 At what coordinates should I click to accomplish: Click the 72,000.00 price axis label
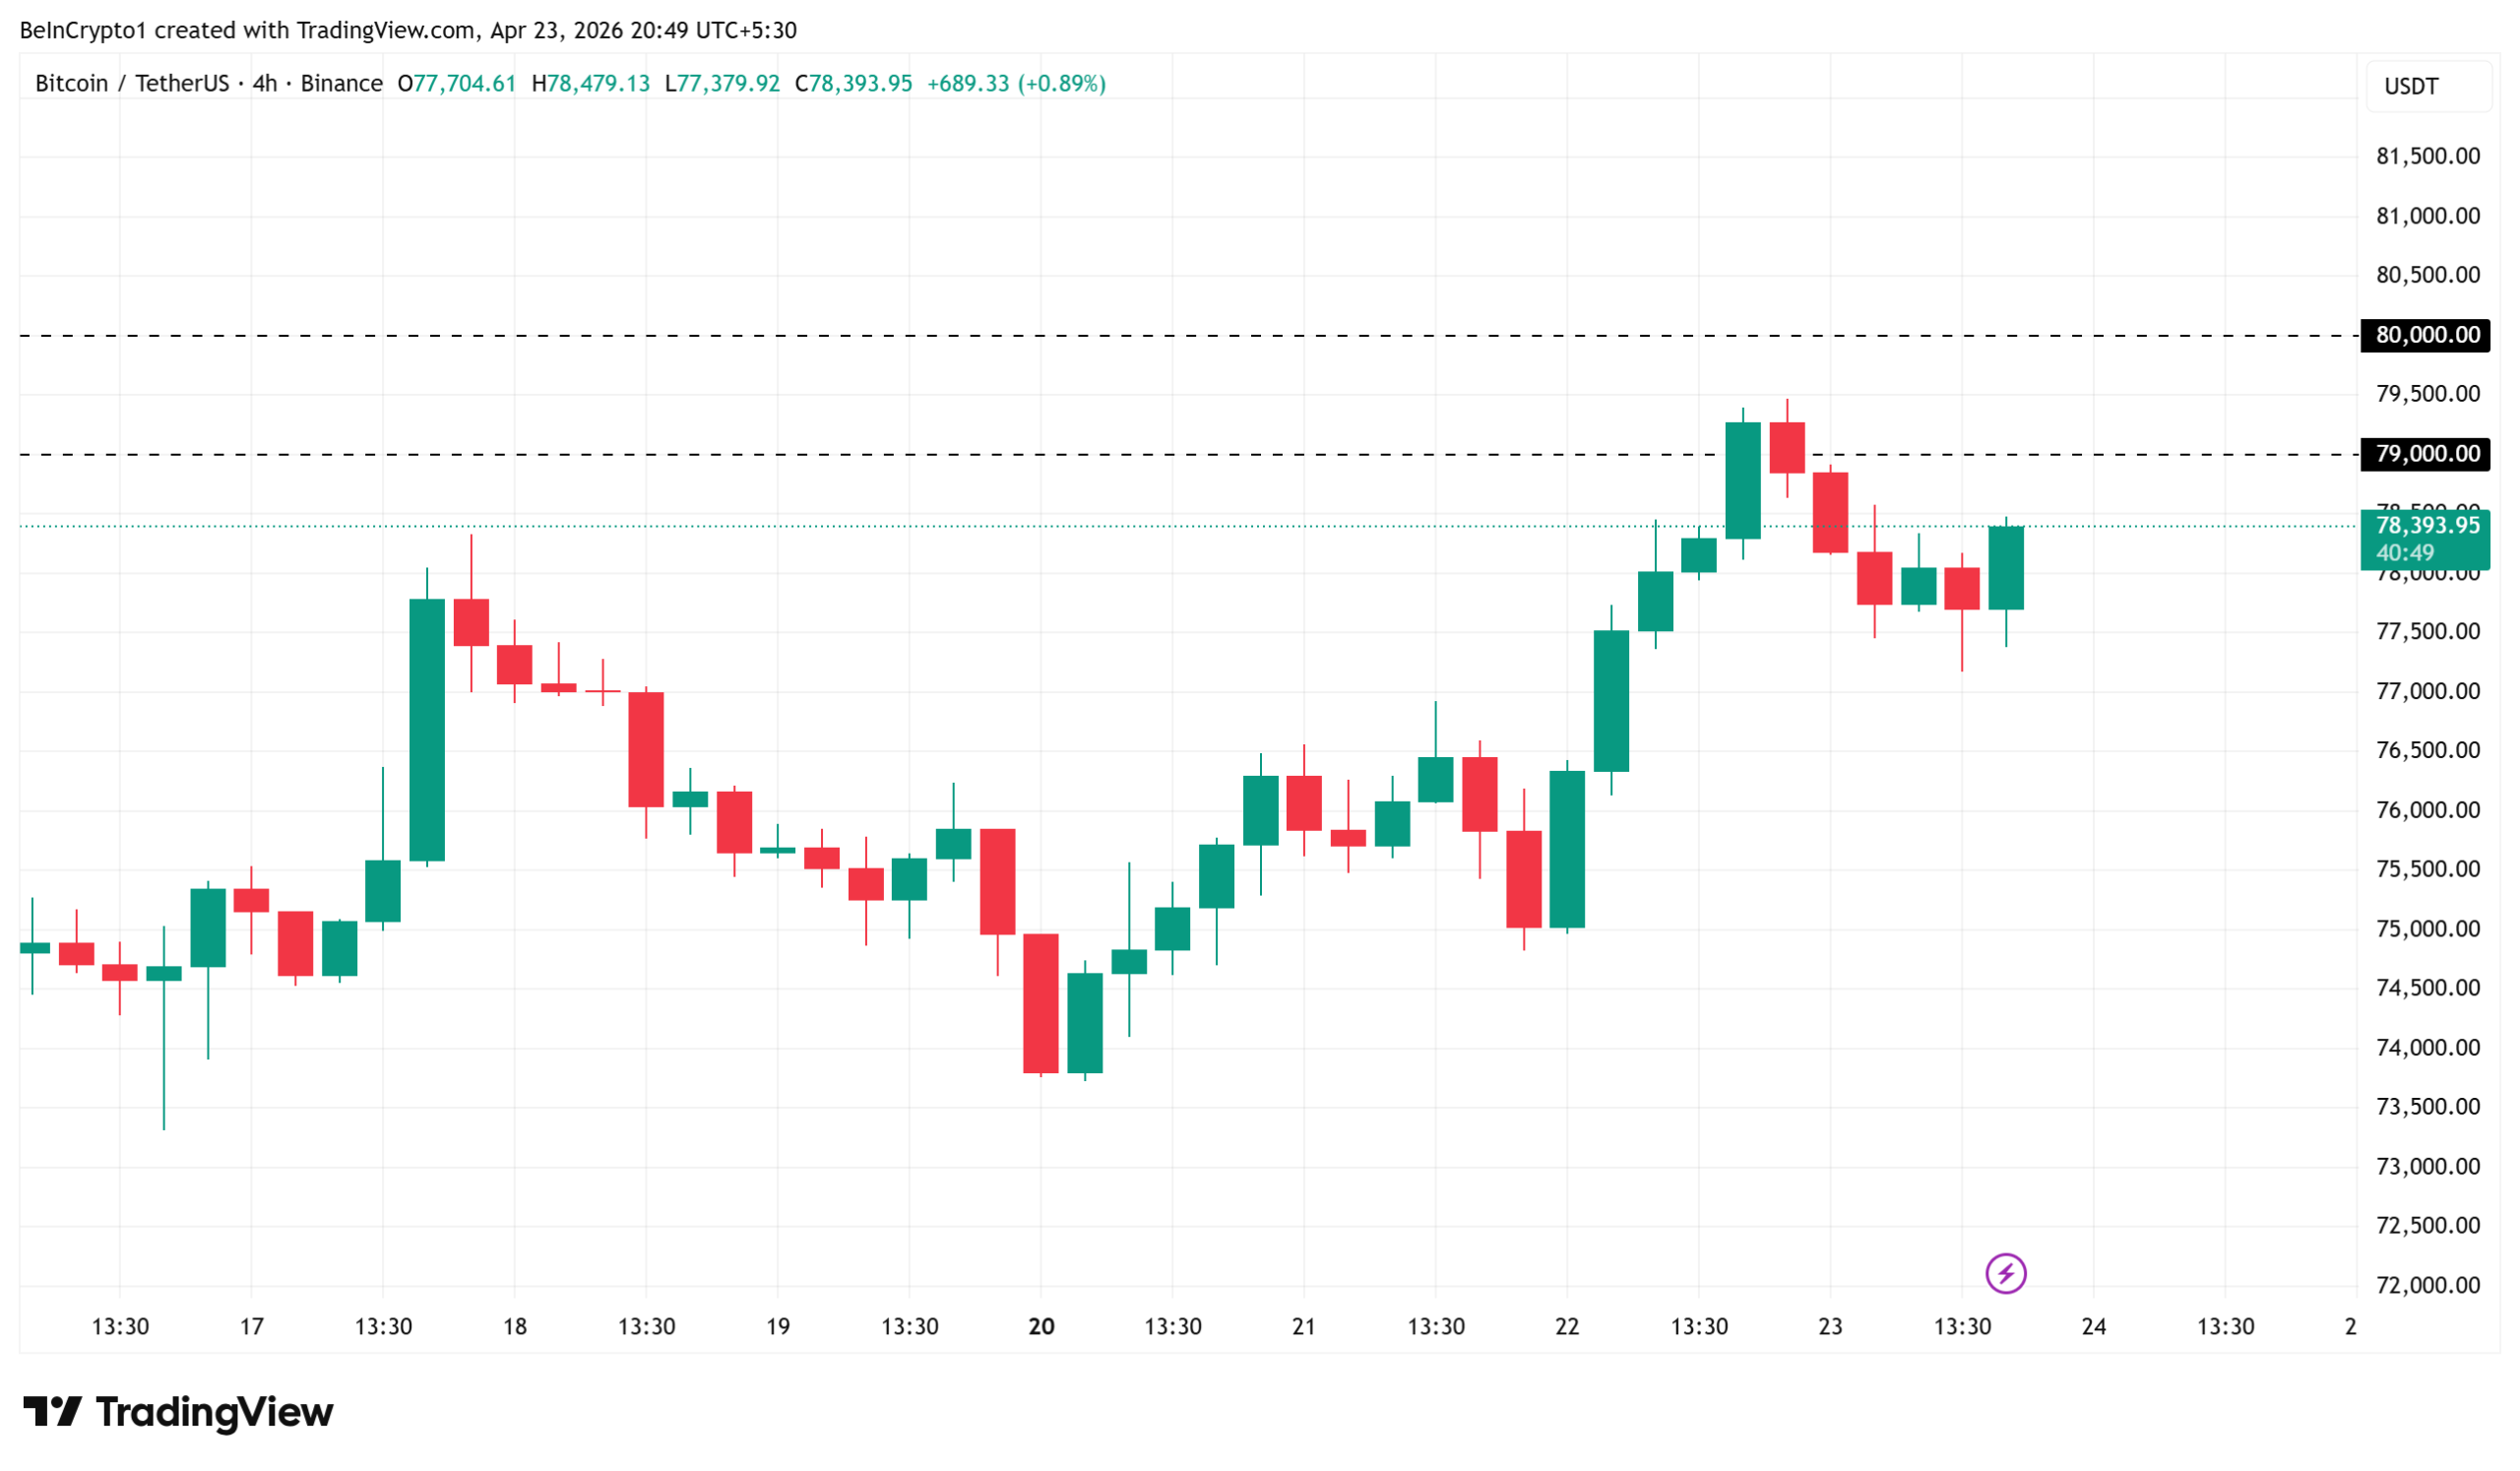2427,1285
